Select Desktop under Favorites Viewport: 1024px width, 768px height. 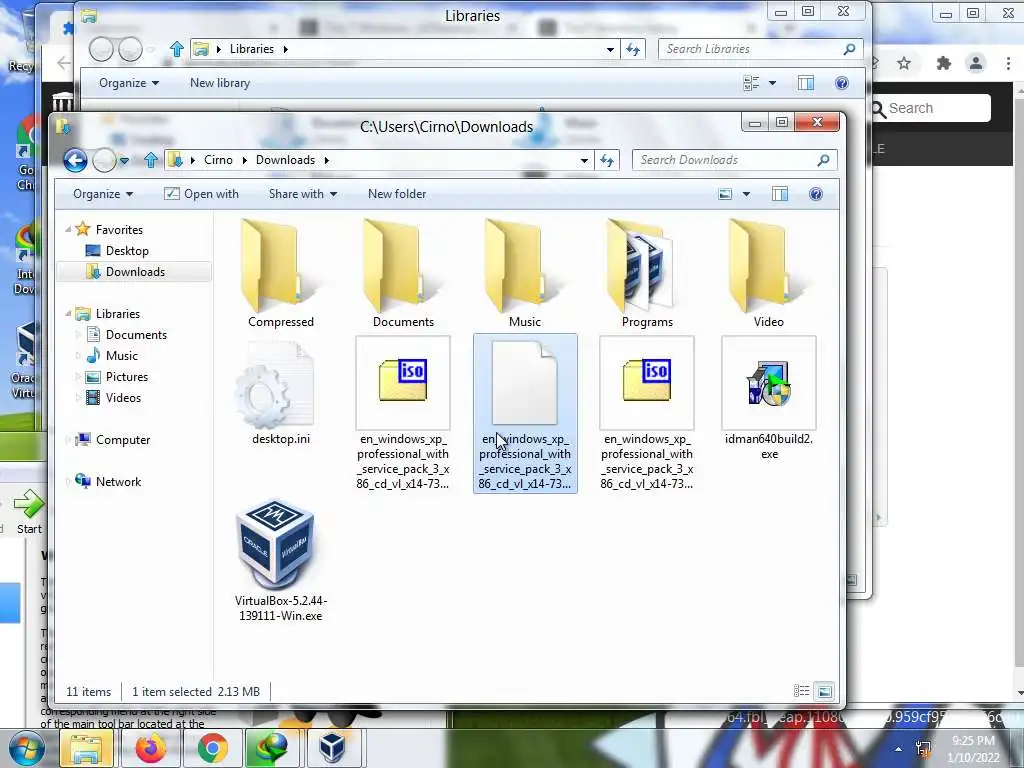(127, 251)
